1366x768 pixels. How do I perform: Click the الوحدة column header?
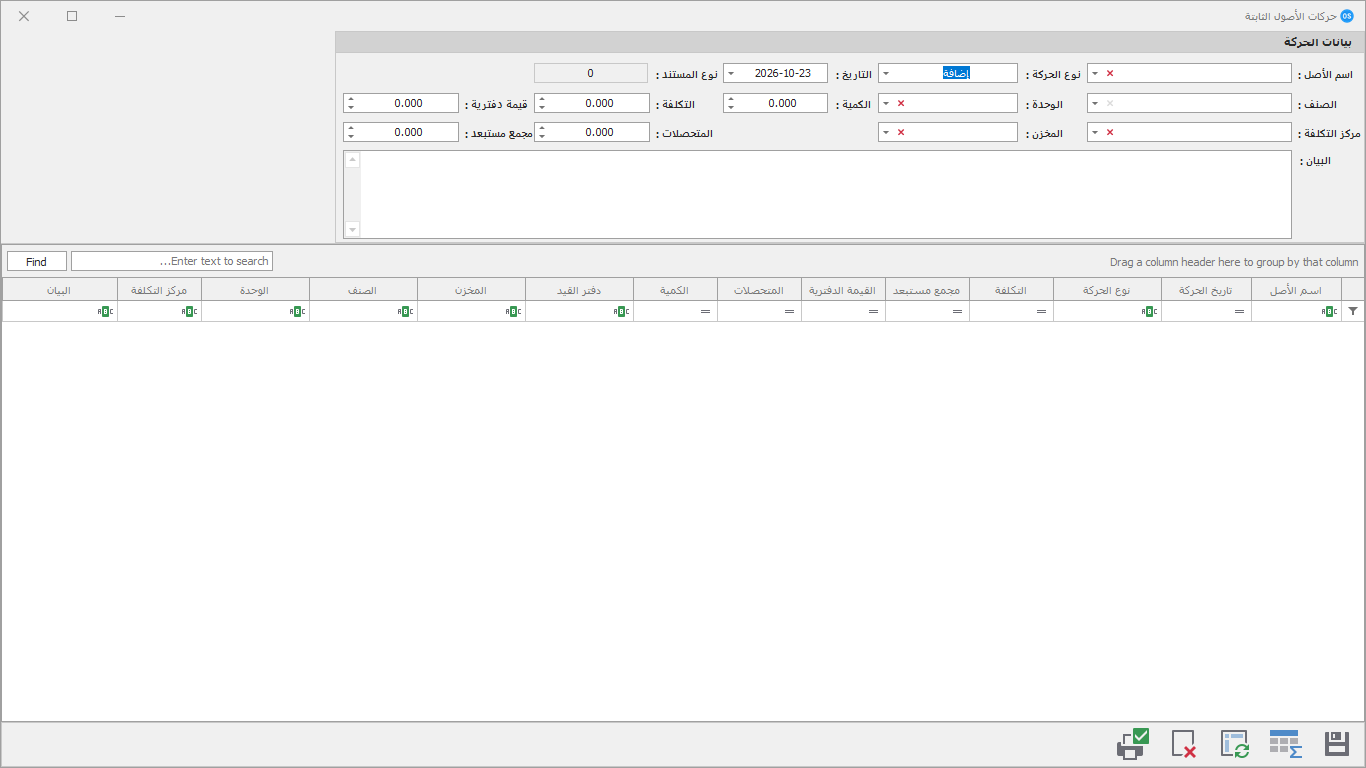pos(256,290)
